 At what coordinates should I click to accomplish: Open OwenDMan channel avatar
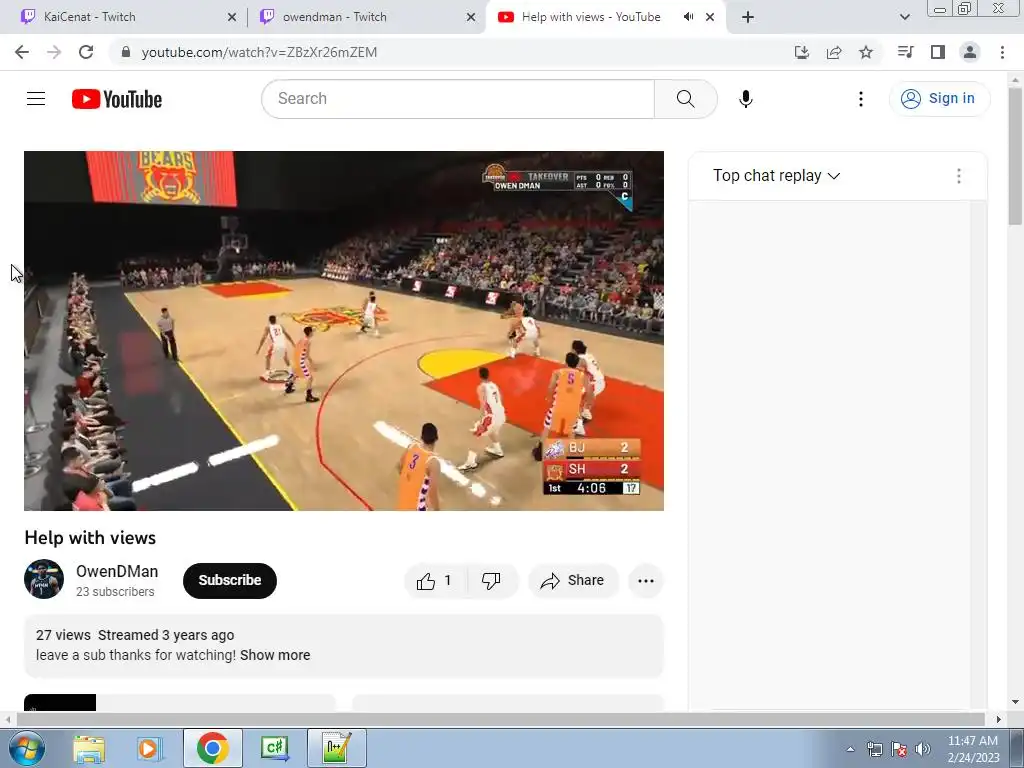tap(44, 579)
